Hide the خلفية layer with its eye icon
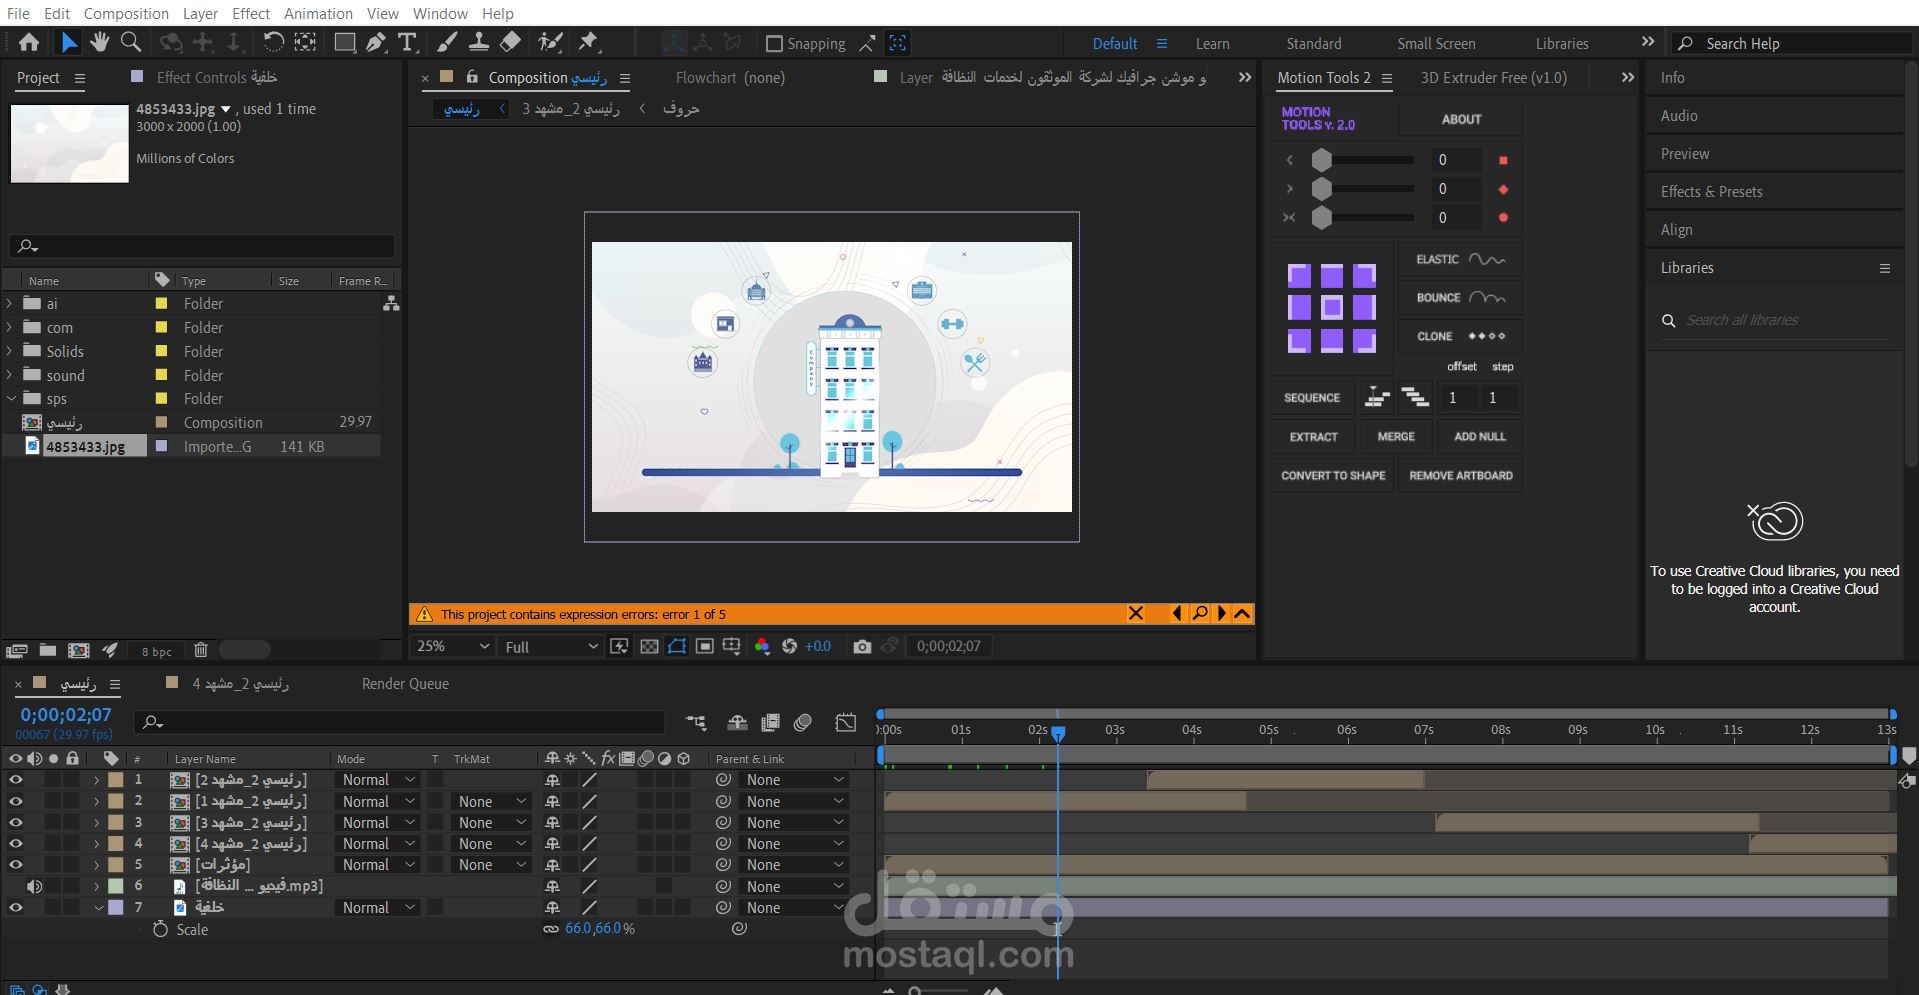Viewport: 1919px width, 995px height. tap(15, 908)
